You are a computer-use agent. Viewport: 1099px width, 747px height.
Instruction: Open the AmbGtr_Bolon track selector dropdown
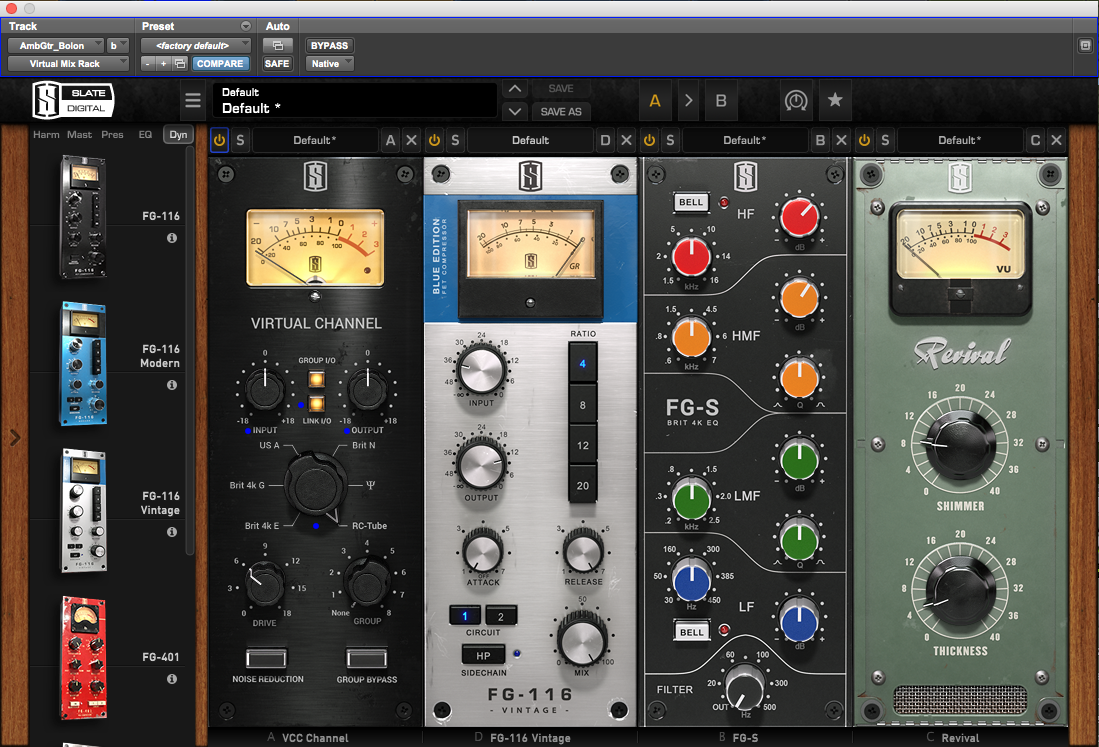click(55, 46)
